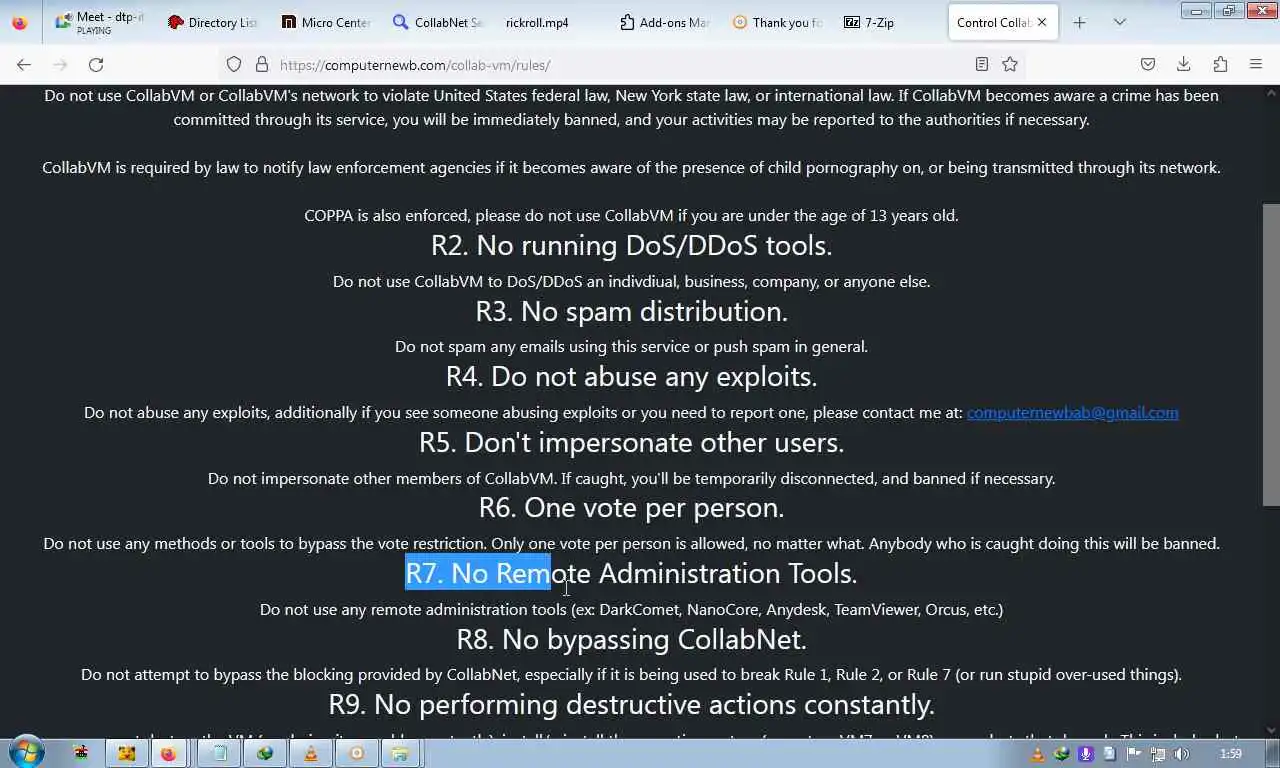1280x768 pixels.
Task: Switch to the Thank you tab
Action: (778, 22)
